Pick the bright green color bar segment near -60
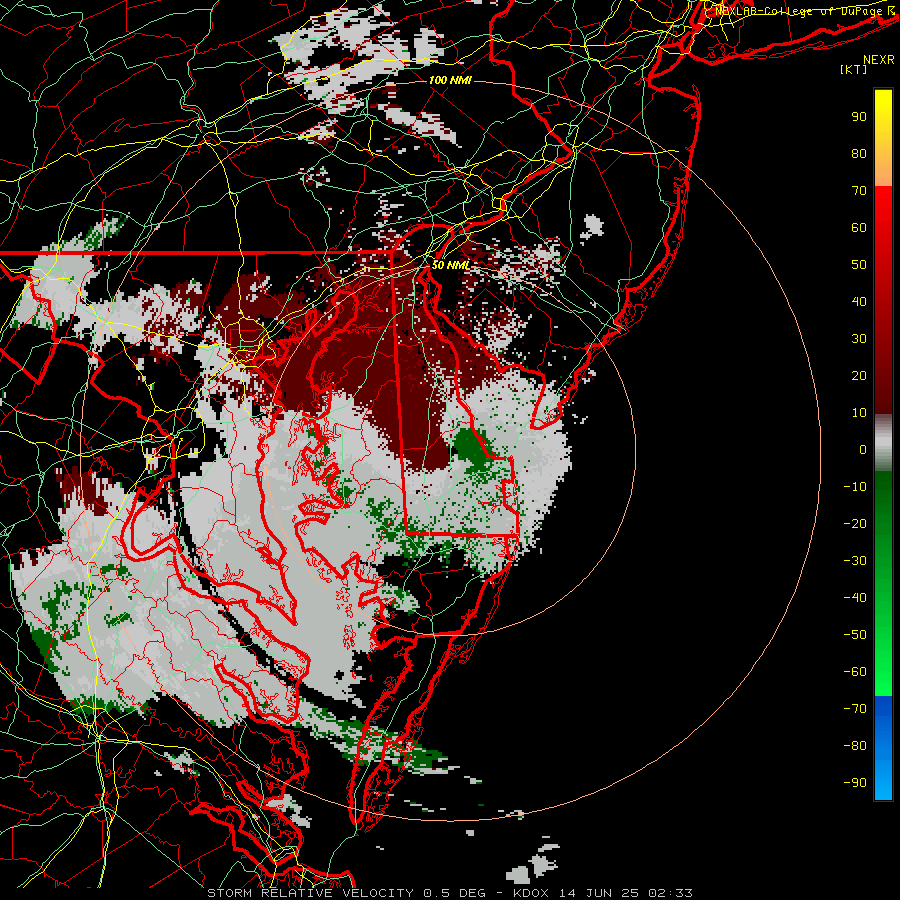The width and height of the screenshot is (900, 900). (x=883, y=672)
